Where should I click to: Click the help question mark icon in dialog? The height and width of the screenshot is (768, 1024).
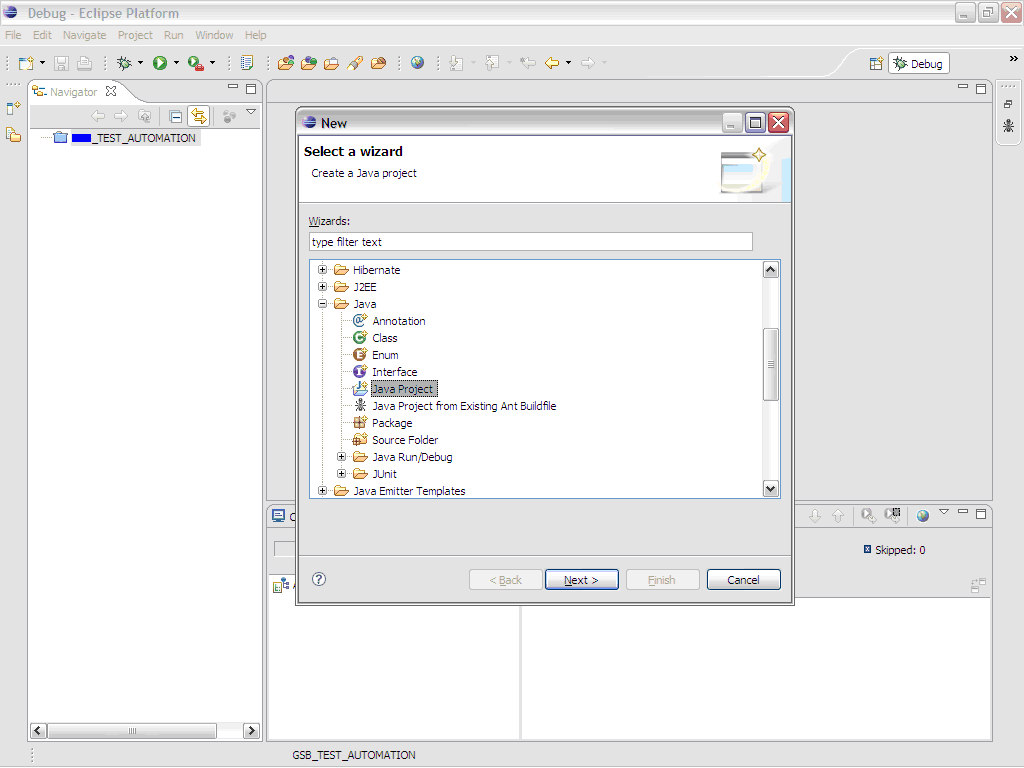click(319, 579)
